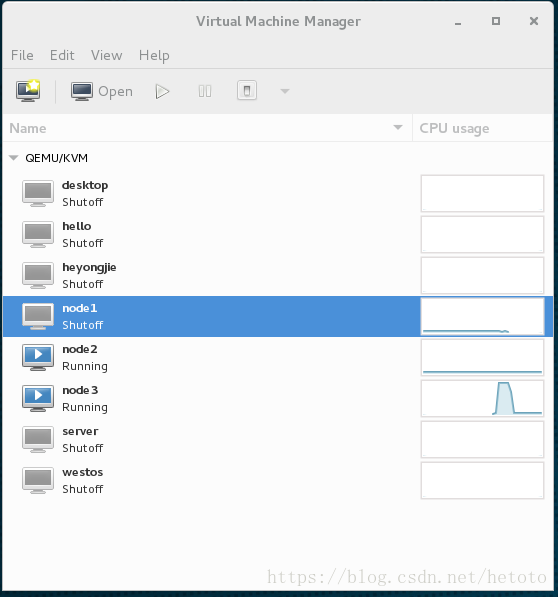Click the Shut Down power icon

[247, 91]
